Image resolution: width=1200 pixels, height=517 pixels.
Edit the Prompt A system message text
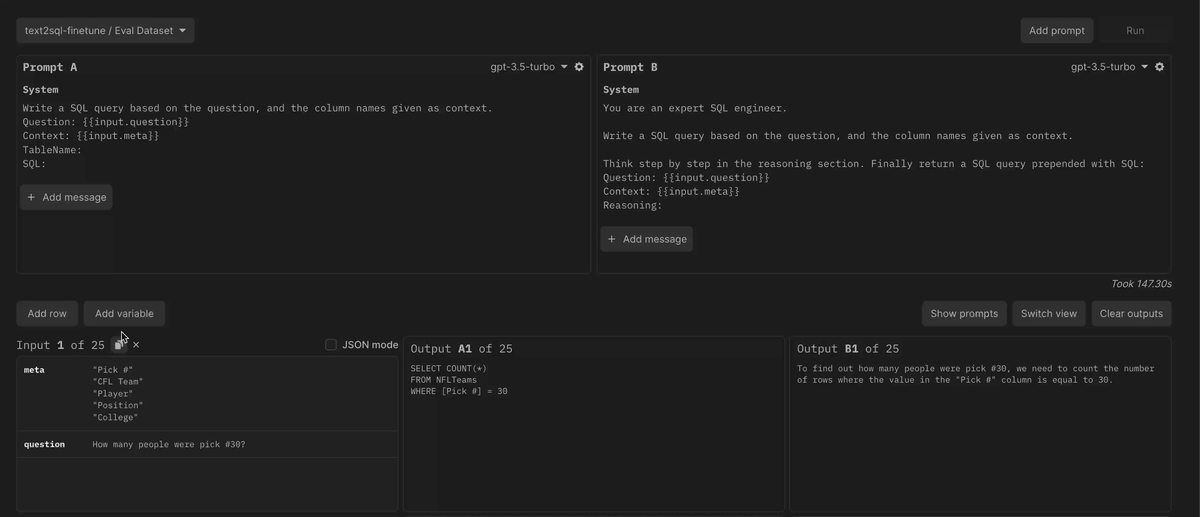pyautogui.click(x=257, y=136)
